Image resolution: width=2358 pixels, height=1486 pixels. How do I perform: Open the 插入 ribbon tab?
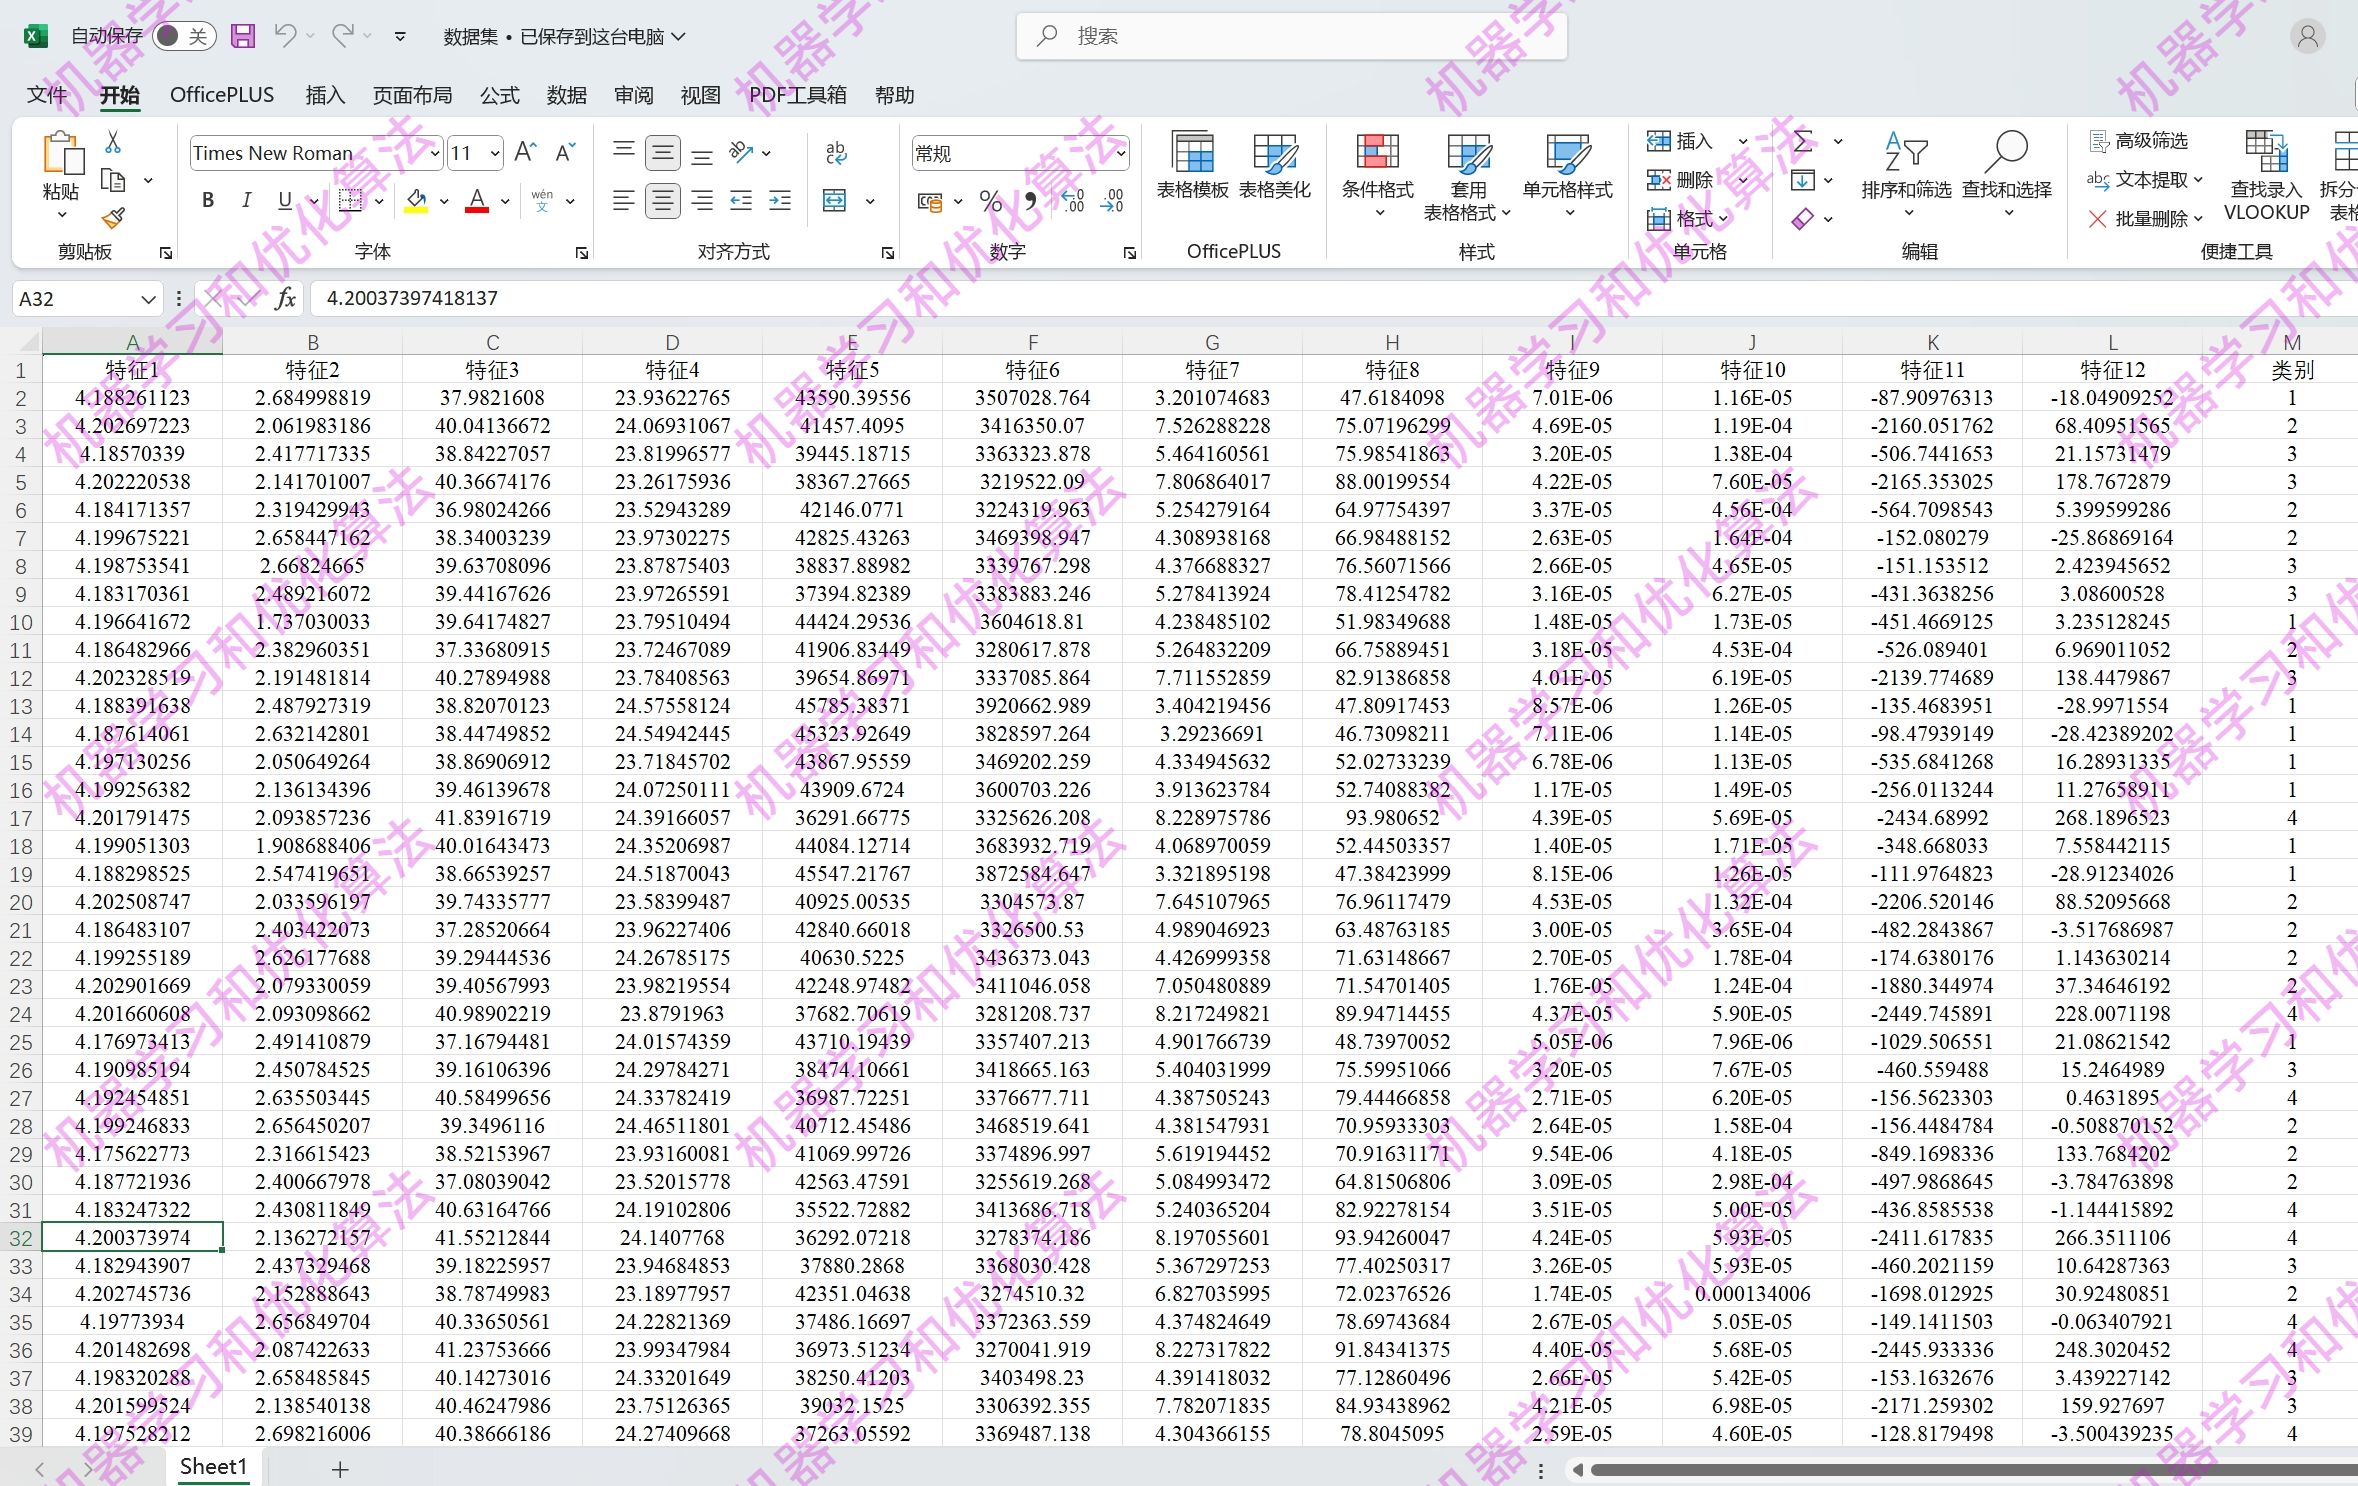(325, 95)
